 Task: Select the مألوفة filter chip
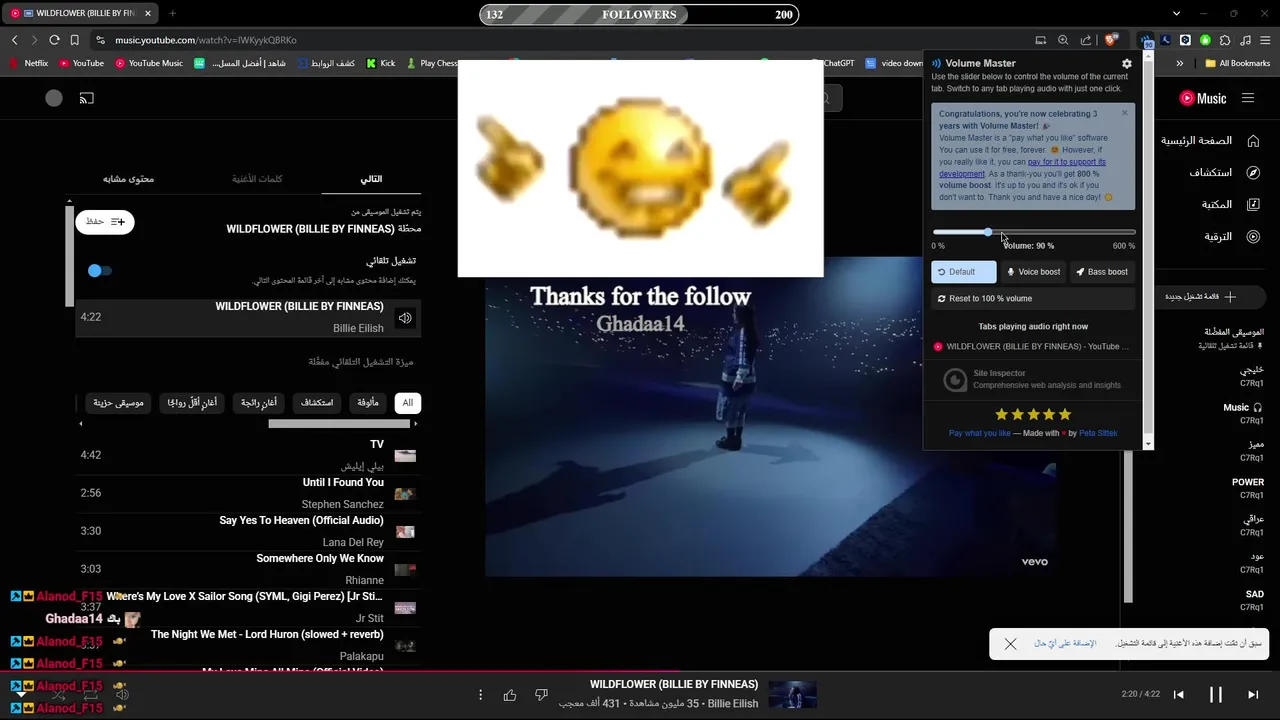point(368,402)
